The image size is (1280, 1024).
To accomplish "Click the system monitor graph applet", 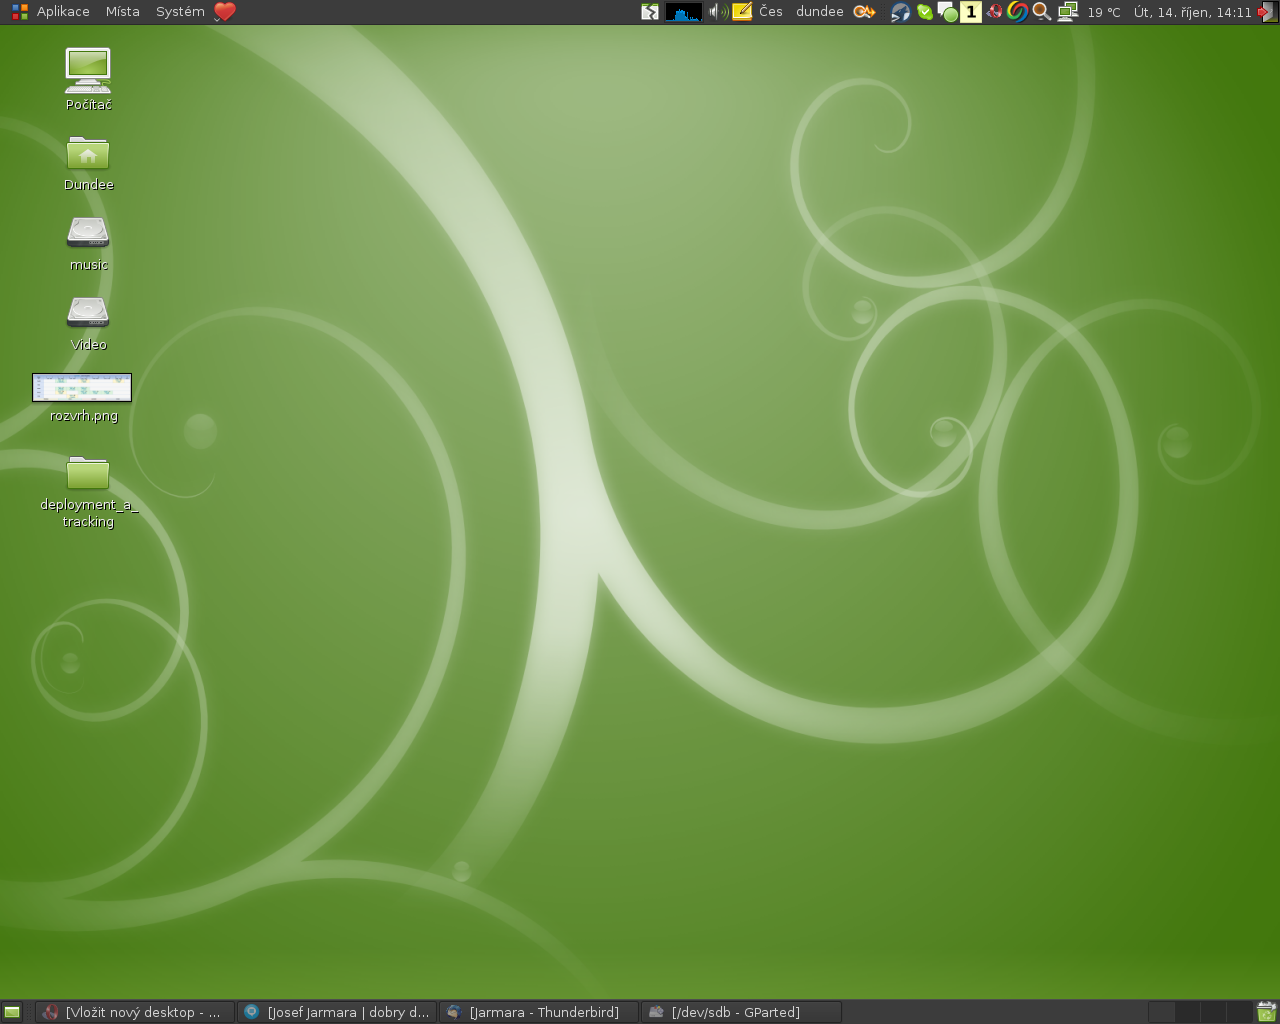I will (x=684, y=12).
